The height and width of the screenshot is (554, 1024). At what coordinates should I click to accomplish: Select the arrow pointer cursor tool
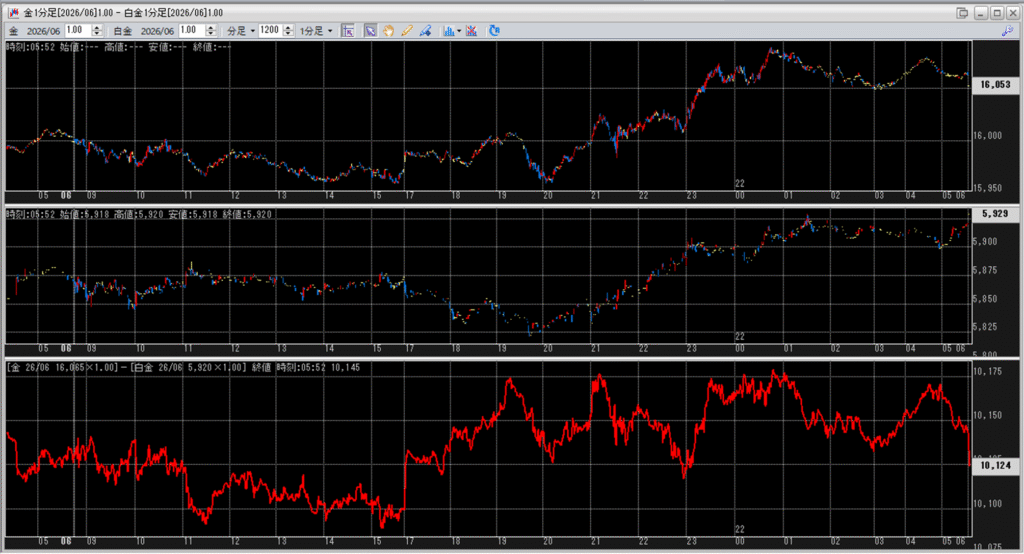click(370, 31)
